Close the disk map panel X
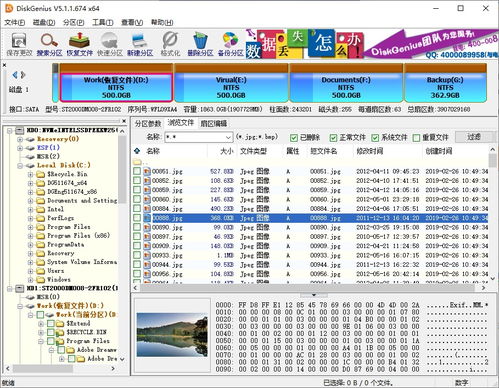The height and width of the screenshot is (388, 499). [4, 65]
